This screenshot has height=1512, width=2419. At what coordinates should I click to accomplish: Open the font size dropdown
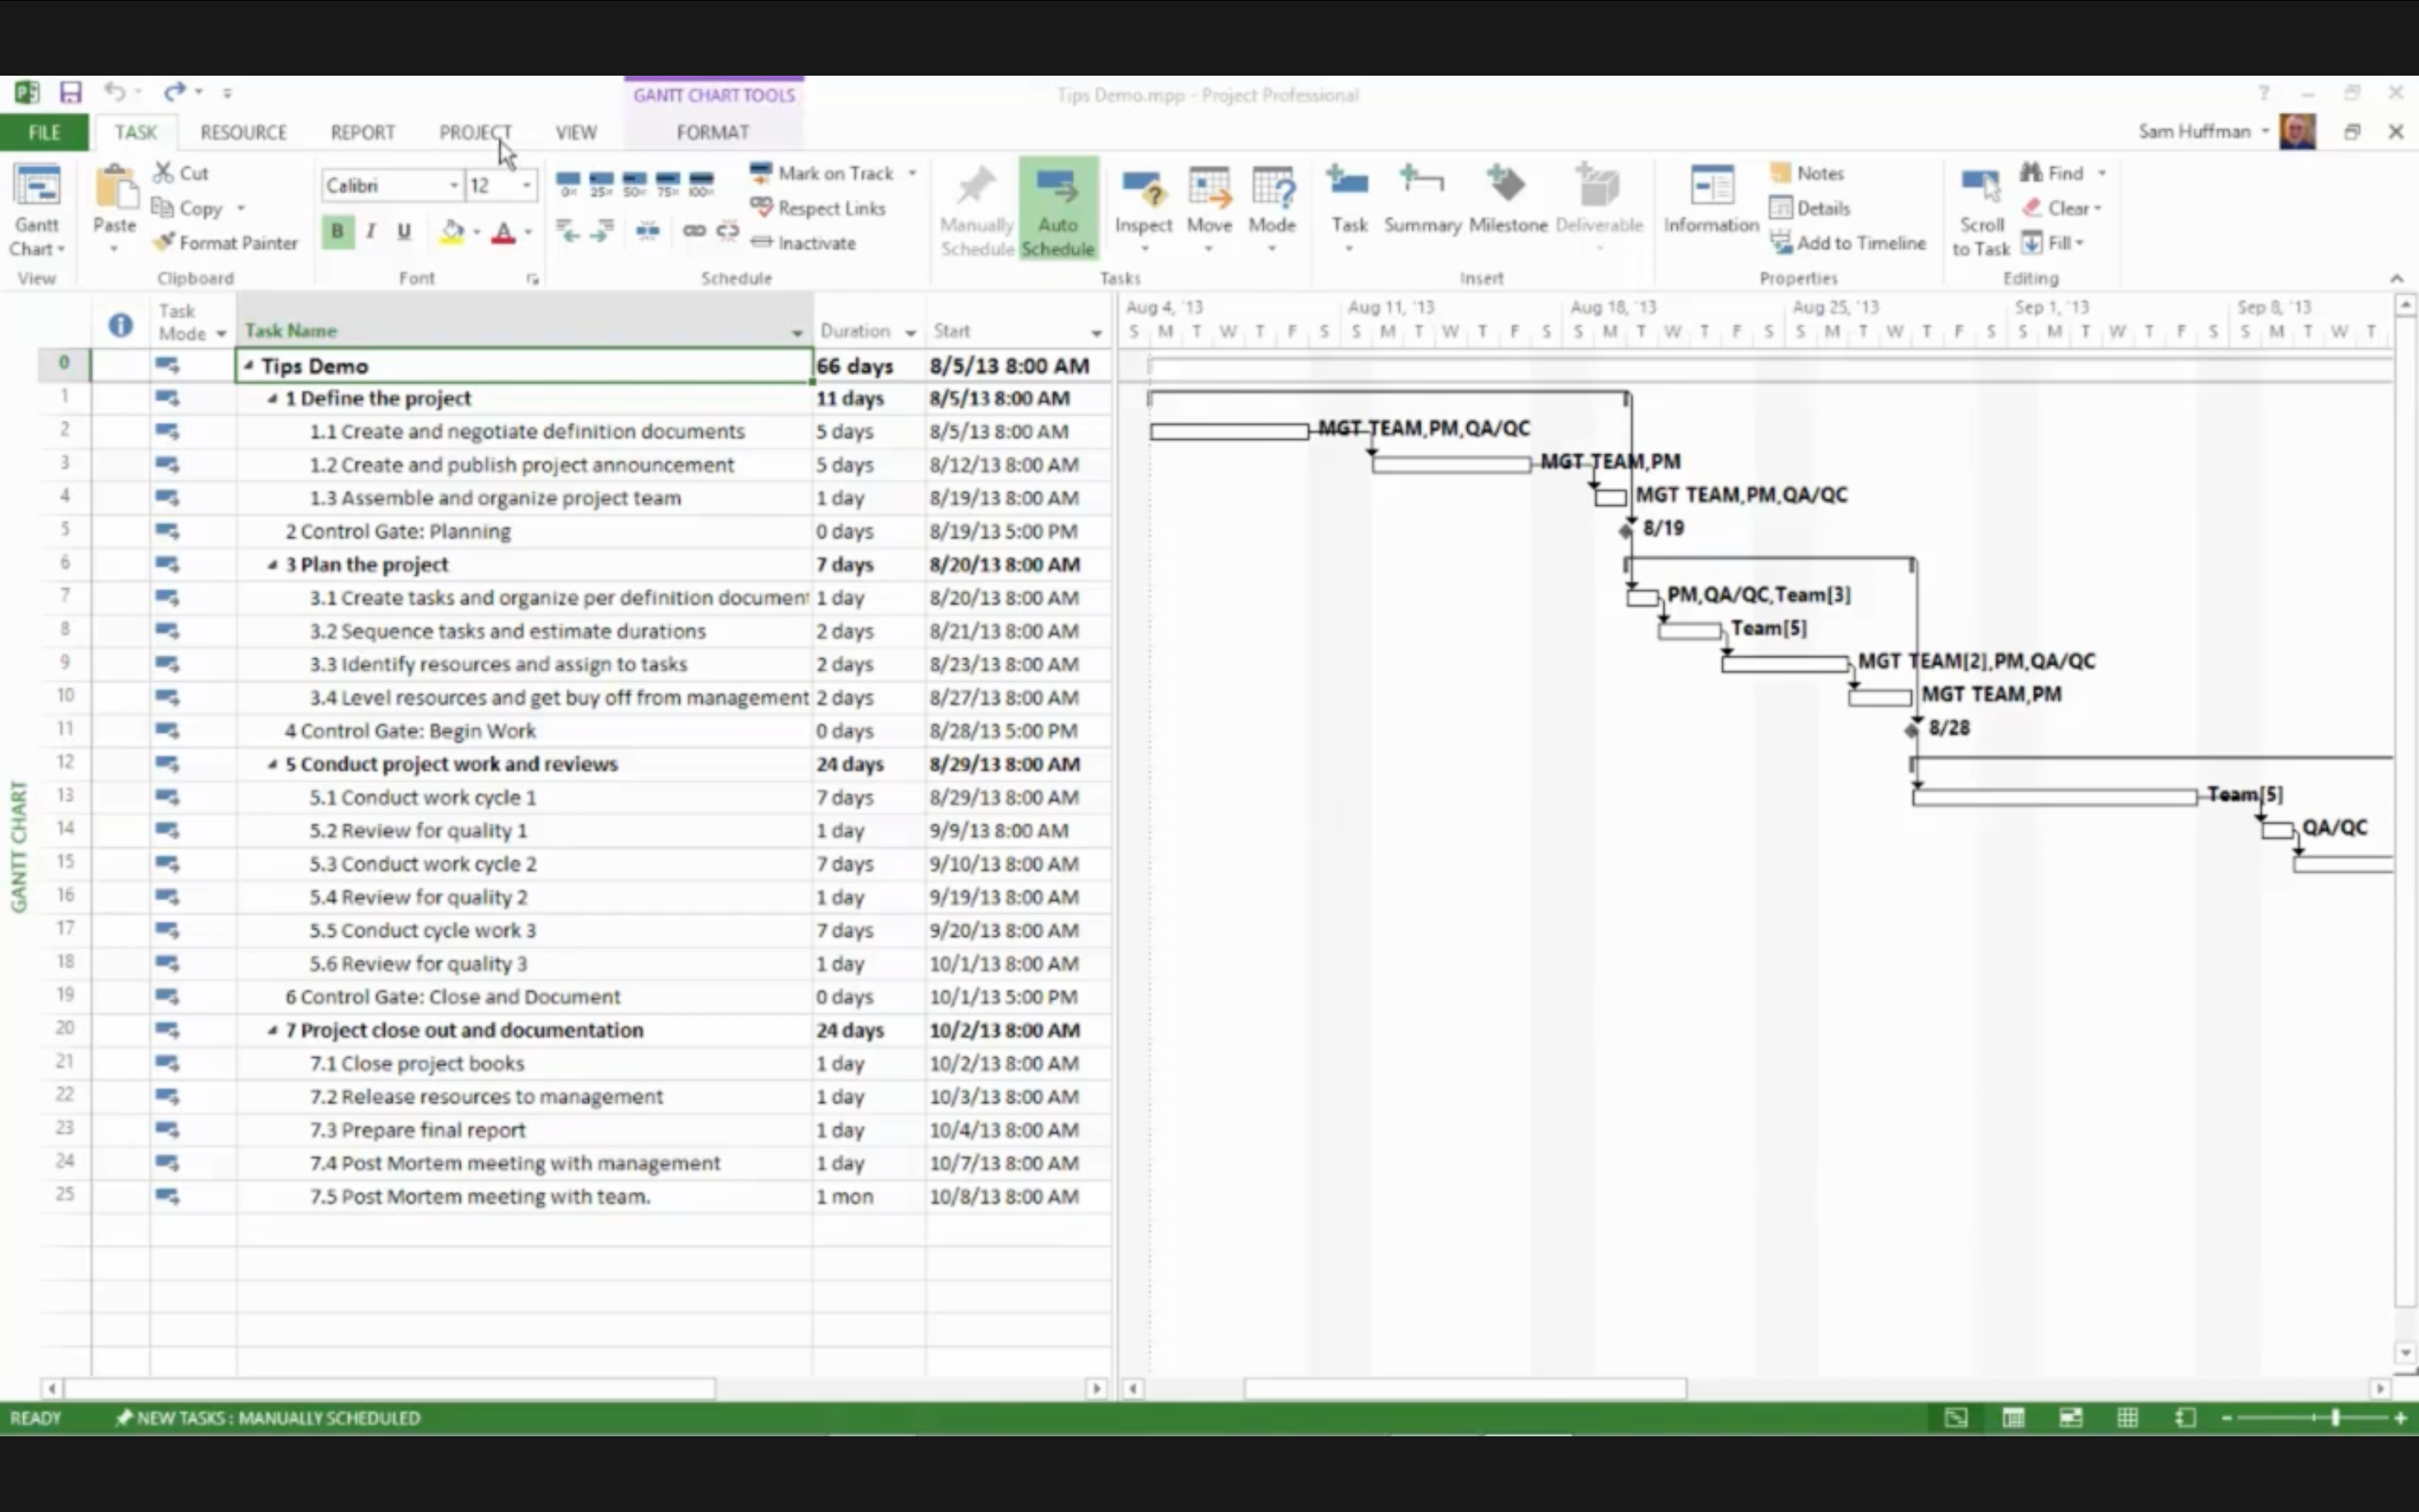[526, 186]
